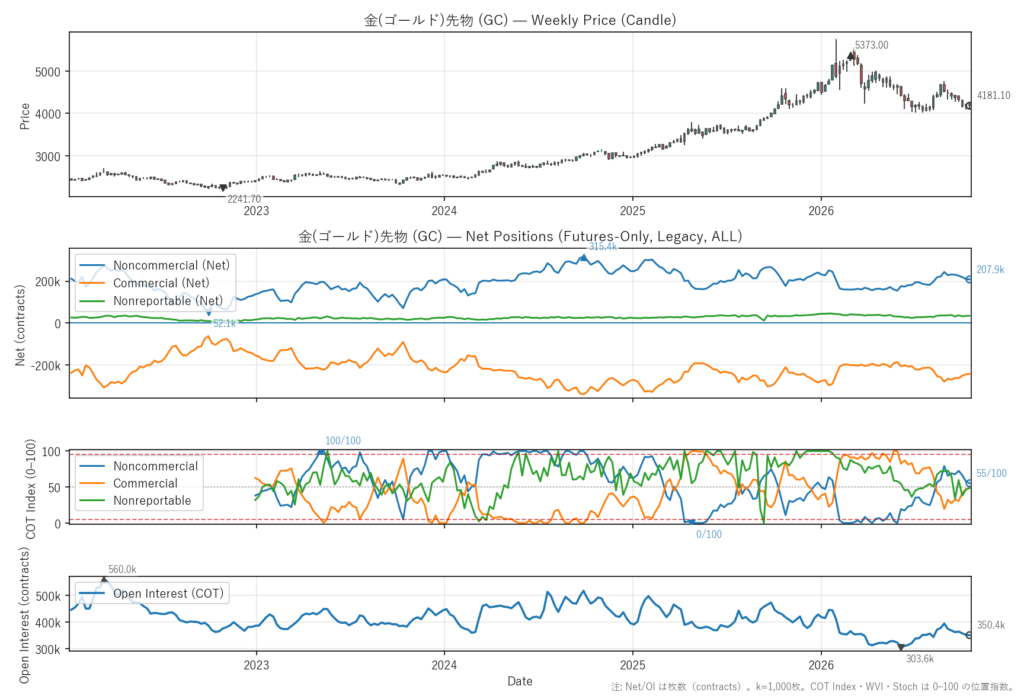Click the 315.4k net position peak label
1024x699 pixels.
[x=602, y=246]
